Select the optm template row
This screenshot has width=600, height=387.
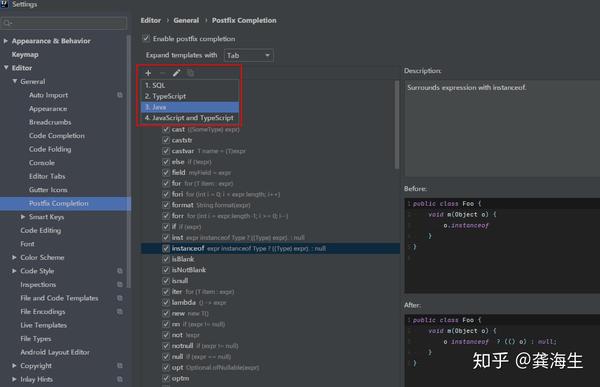[271, 378]
